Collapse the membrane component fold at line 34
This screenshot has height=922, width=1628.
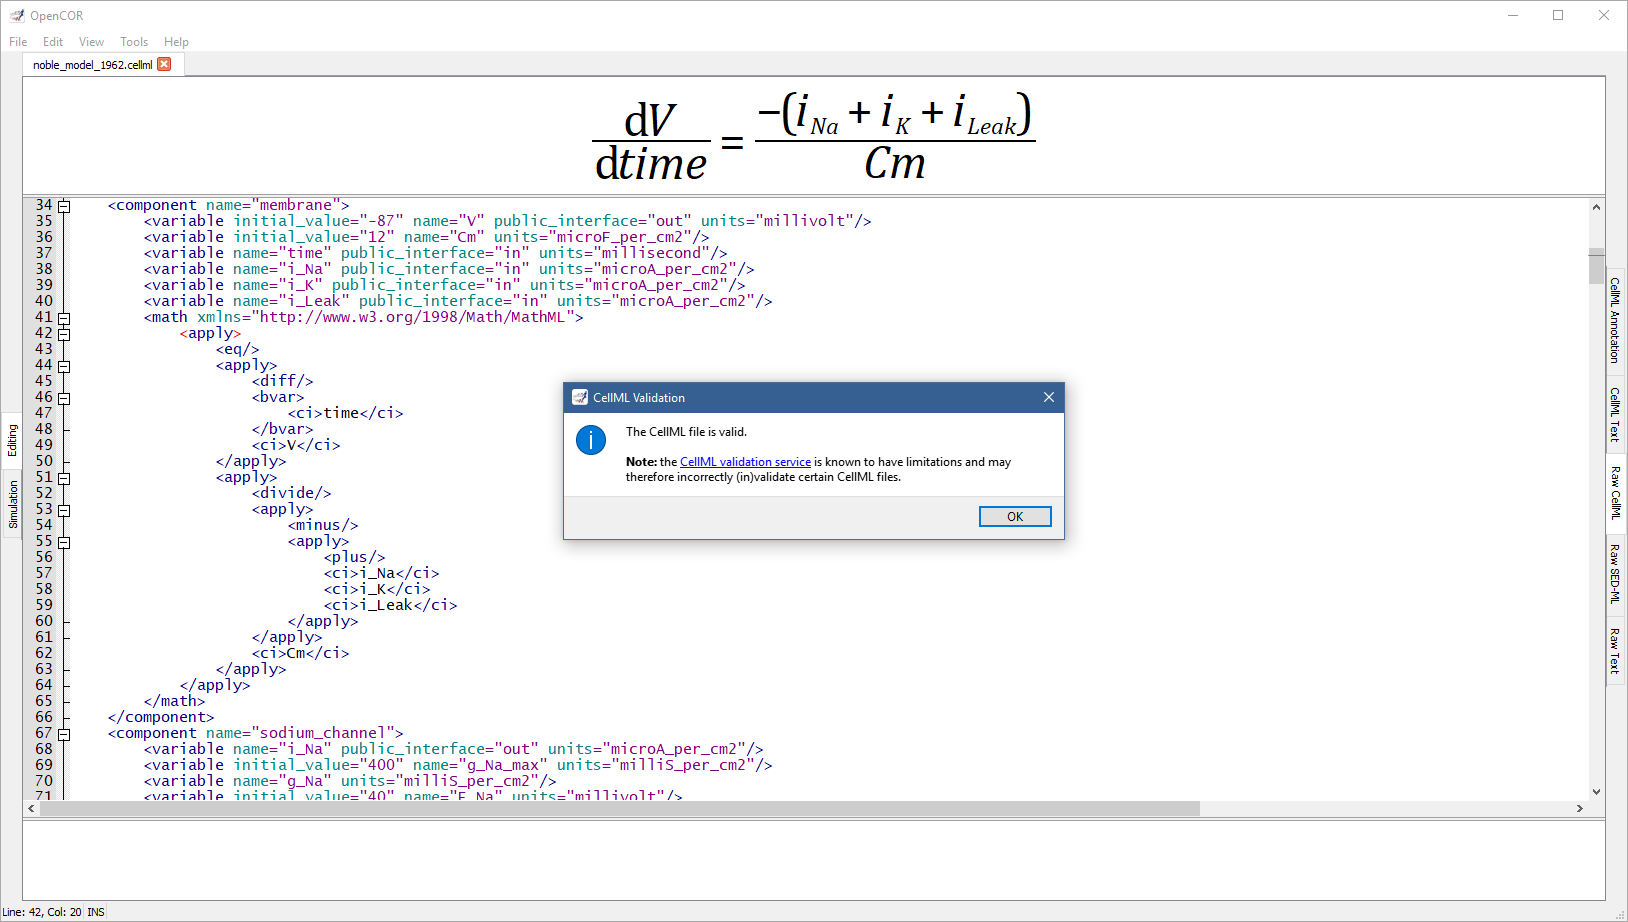[x=64, y=206]
